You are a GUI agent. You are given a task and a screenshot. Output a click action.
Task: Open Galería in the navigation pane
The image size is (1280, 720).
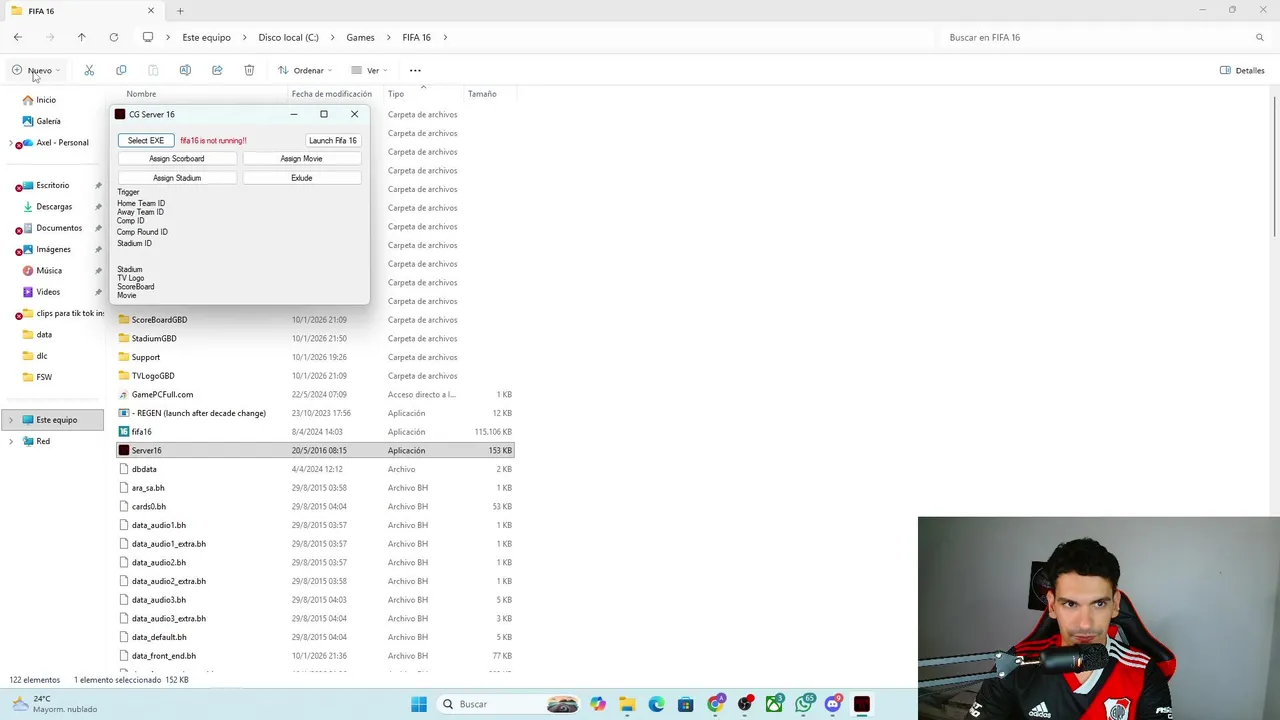pos(48,121)
